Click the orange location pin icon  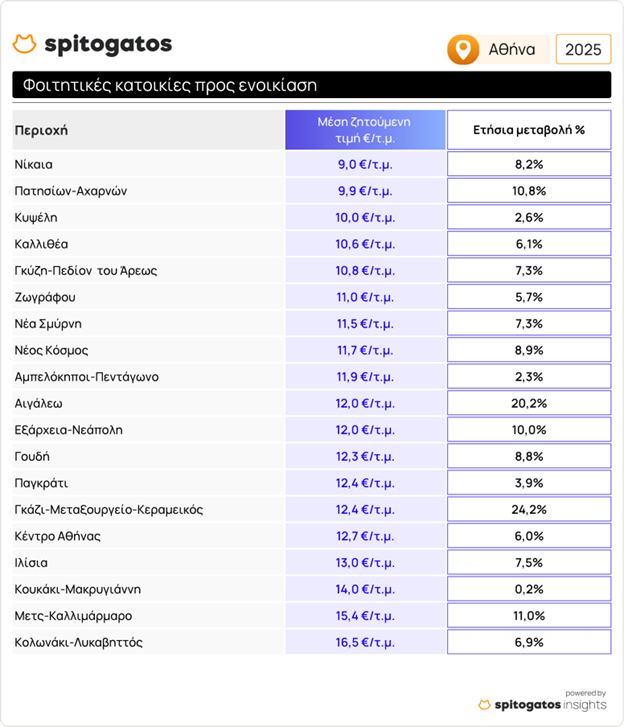461,49
